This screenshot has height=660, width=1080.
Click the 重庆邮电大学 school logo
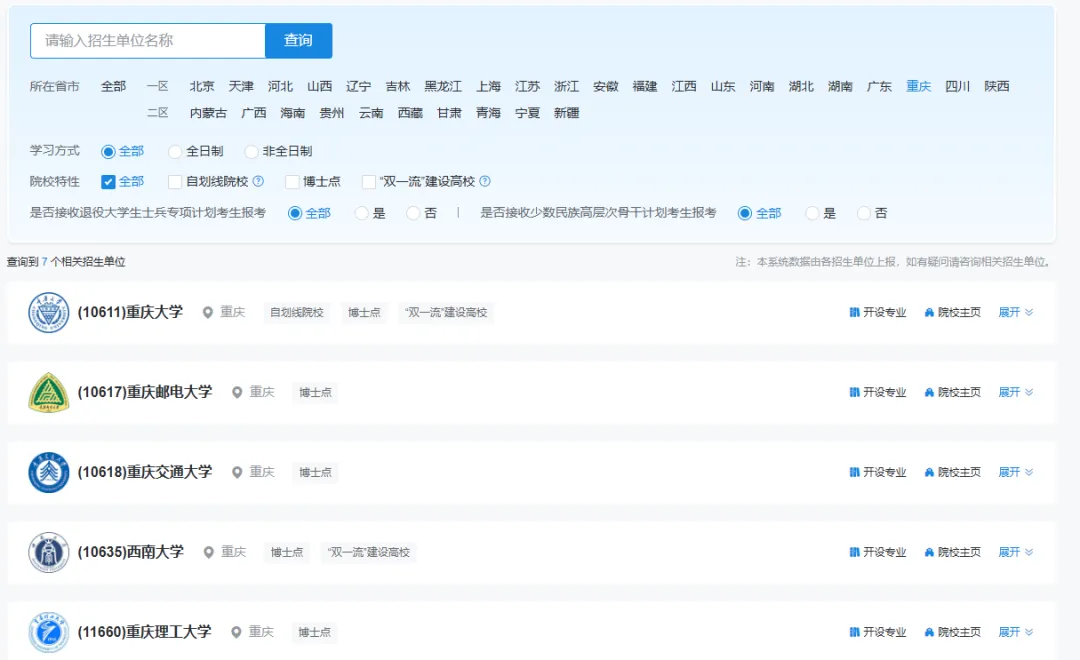[48, 392]
